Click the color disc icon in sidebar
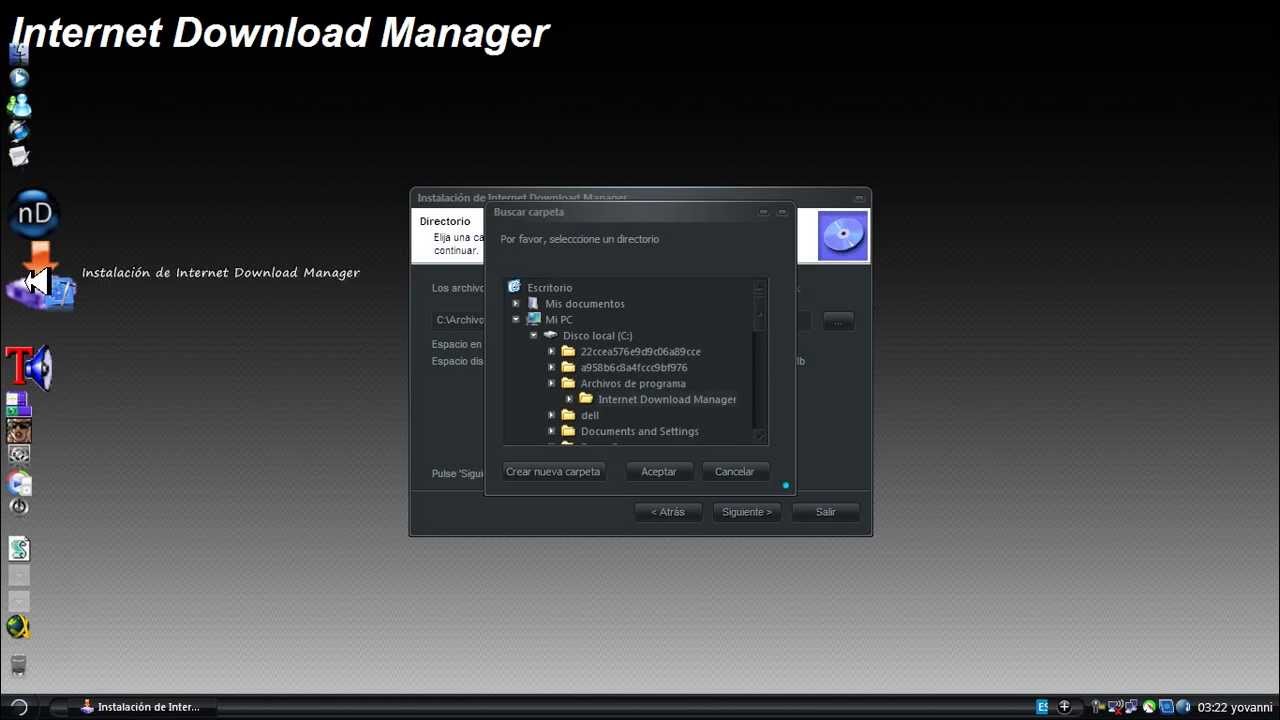 (19, 484)
